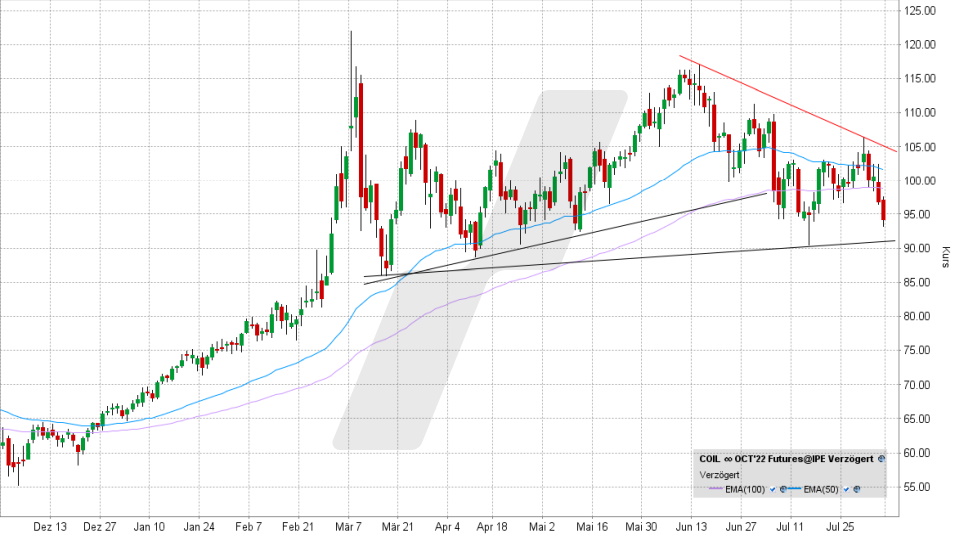This screenshot has width=960, height=540.
Task: Click the 'Jun 13' date label
Action: (691, 527)
